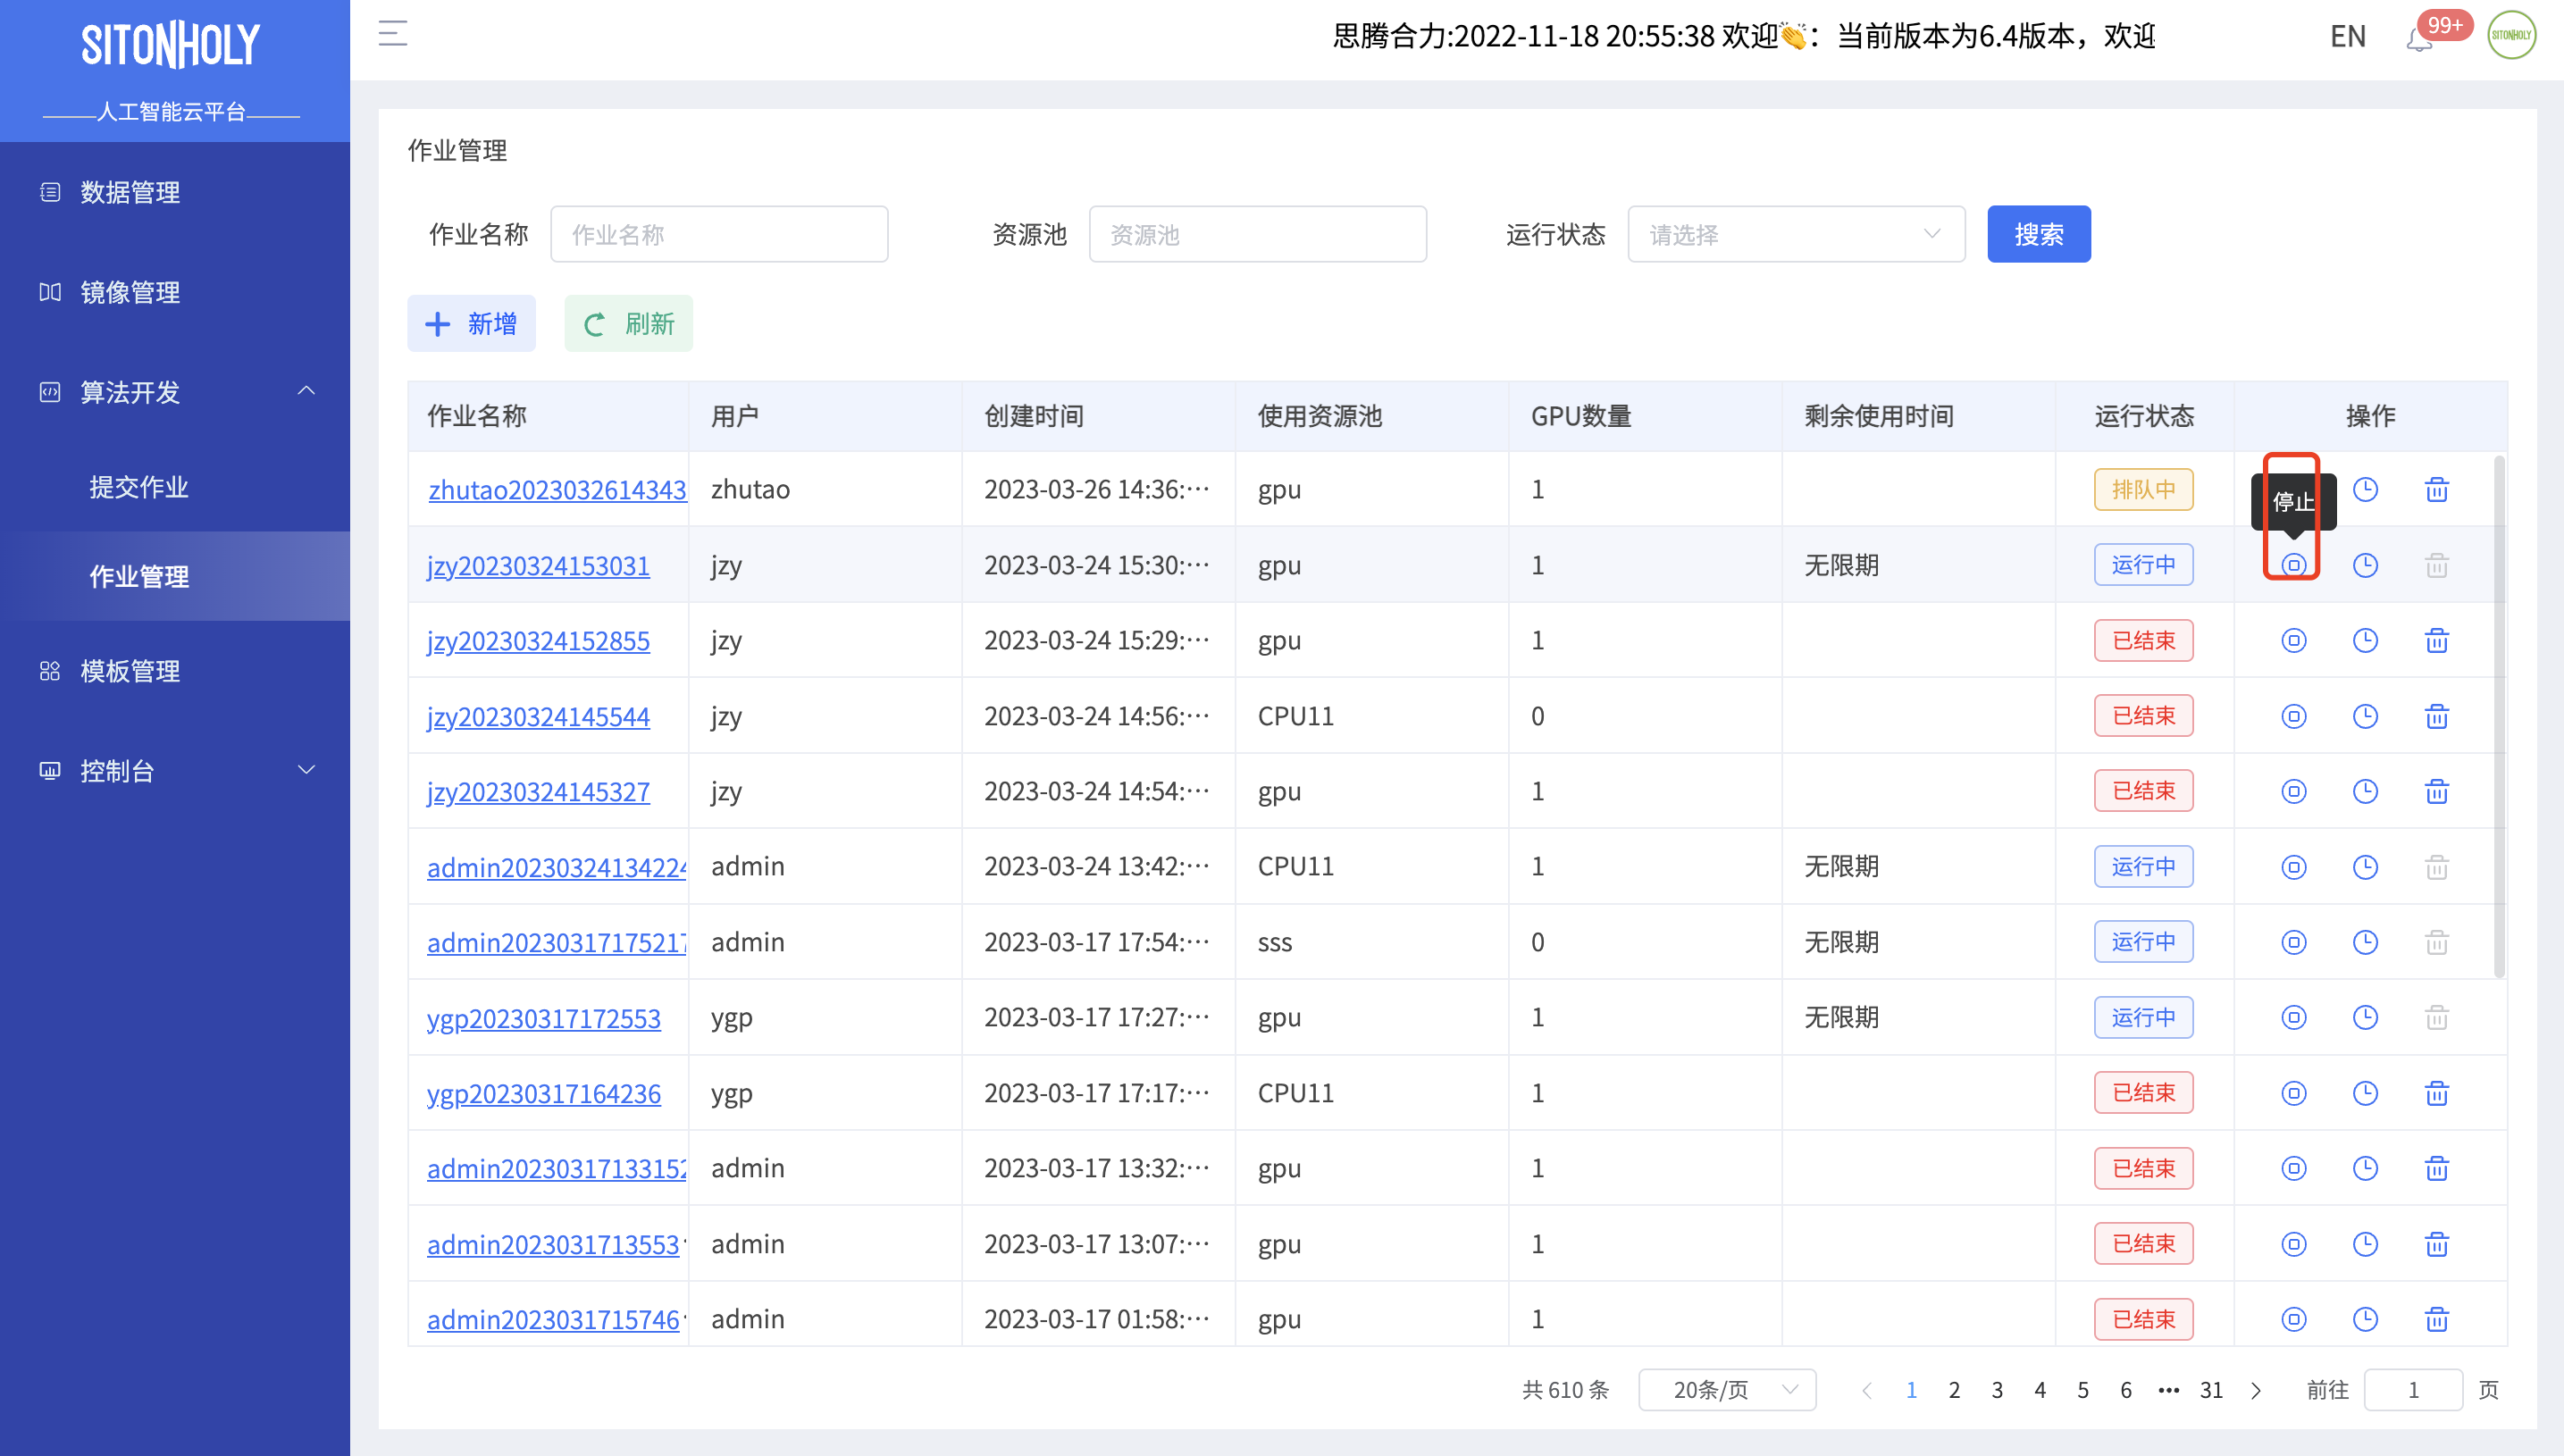This screenshot has width=2564, height=1456.
Task: Click the clock icon for zhutao2023032614343 row
Action: pos(2365,489)
